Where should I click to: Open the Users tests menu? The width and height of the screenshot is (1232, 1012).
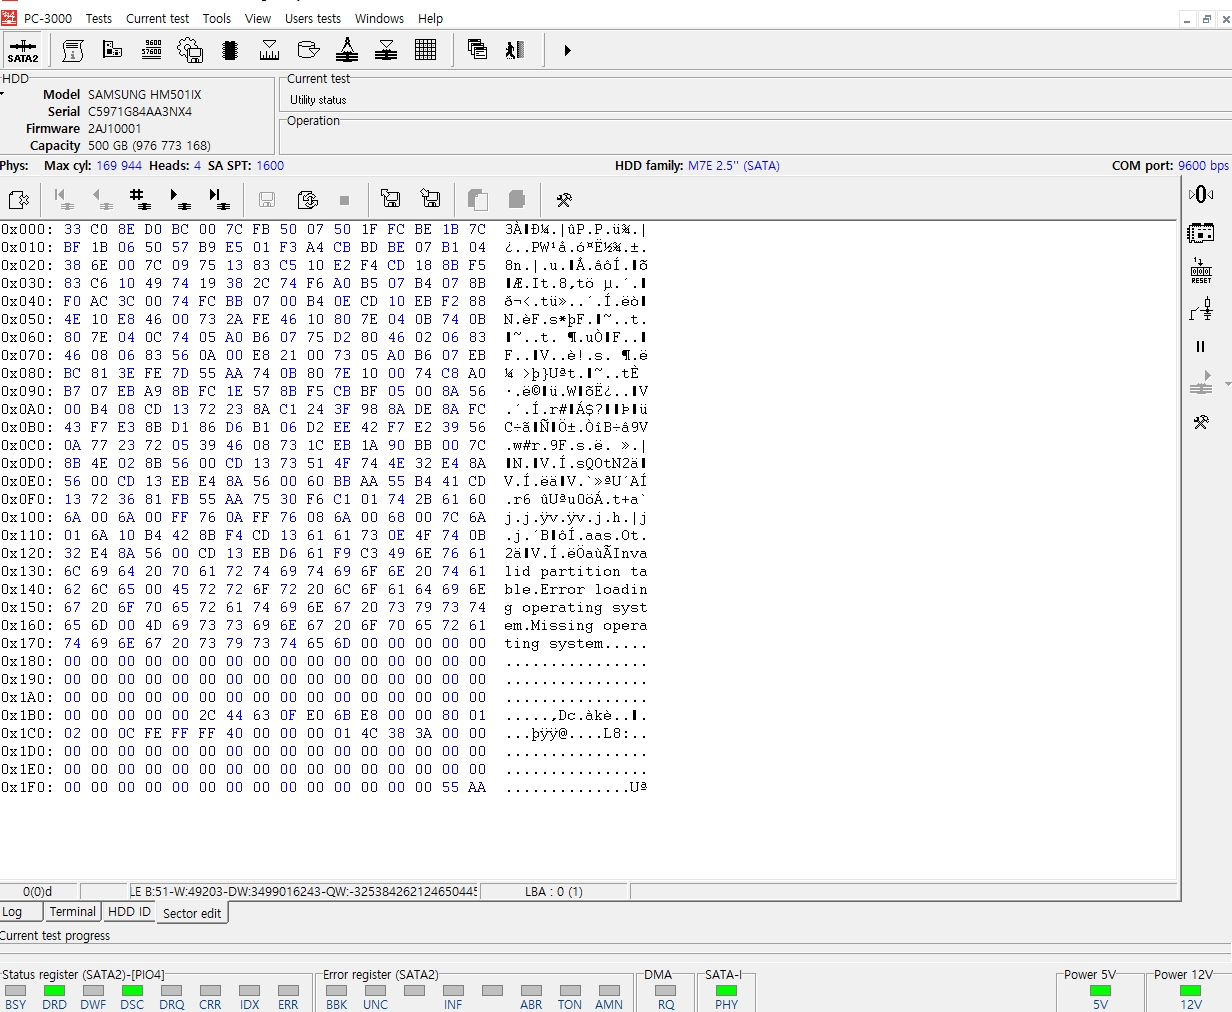tap(312, 18)
